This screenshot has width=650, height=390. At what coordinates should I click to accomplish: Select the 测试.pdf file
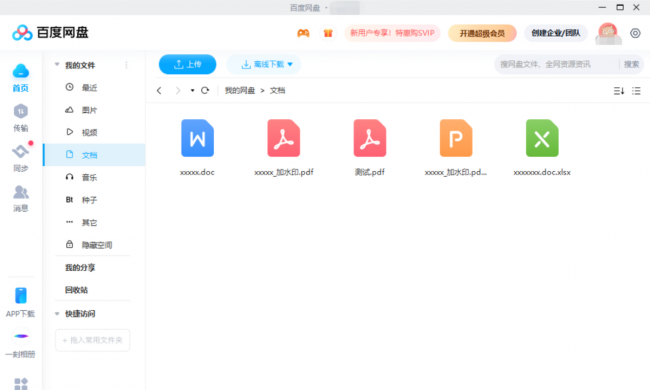coord(370,138)
